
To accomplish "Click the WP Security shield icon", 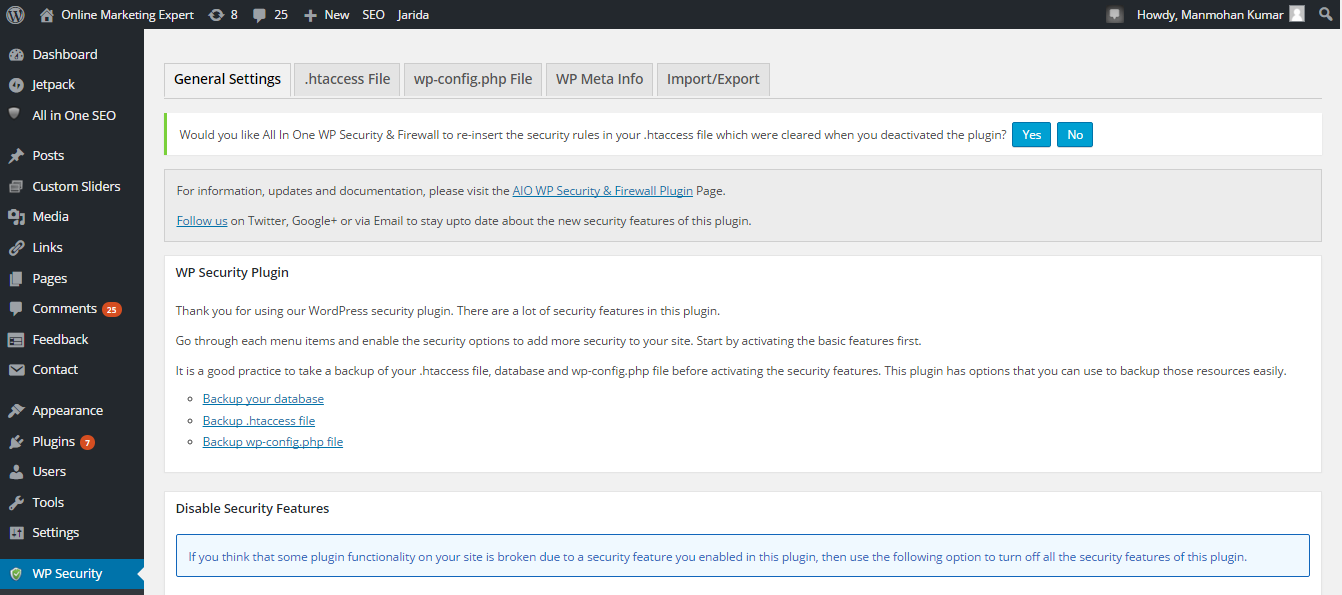I will (15, 574).
